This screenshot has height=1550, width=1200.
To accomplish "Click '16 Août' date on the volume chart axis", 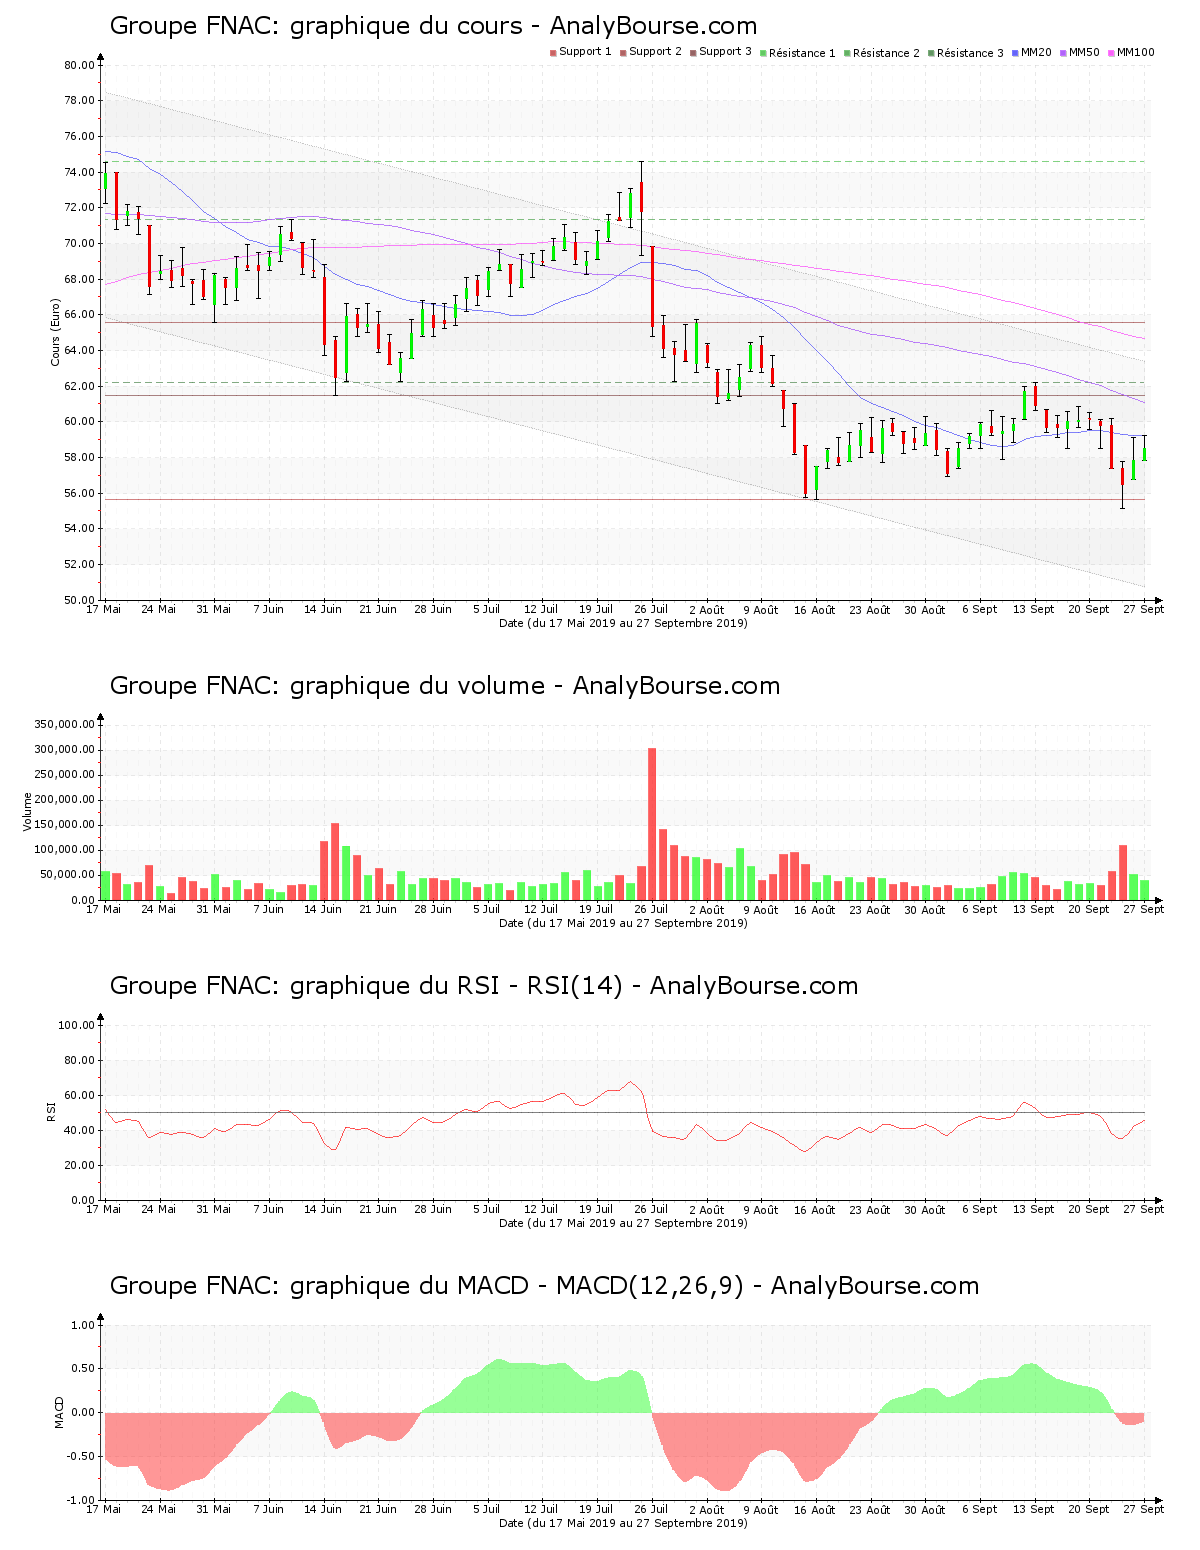I will (814, 910).
